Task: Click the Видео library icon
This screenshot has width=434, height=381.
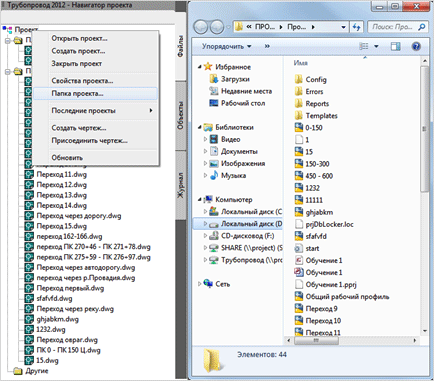Action: coord(214,139)
